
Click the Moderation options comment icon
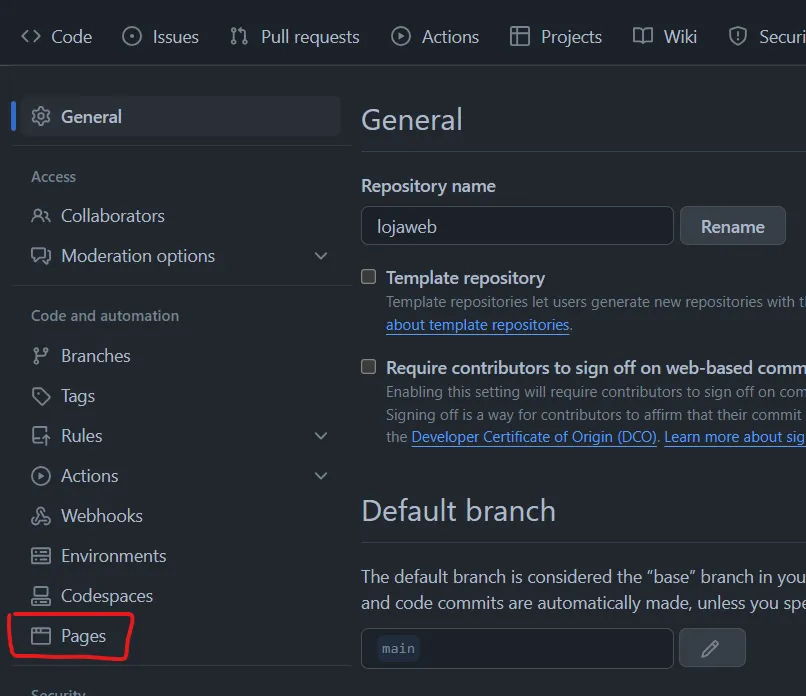(x=41, y=256)
